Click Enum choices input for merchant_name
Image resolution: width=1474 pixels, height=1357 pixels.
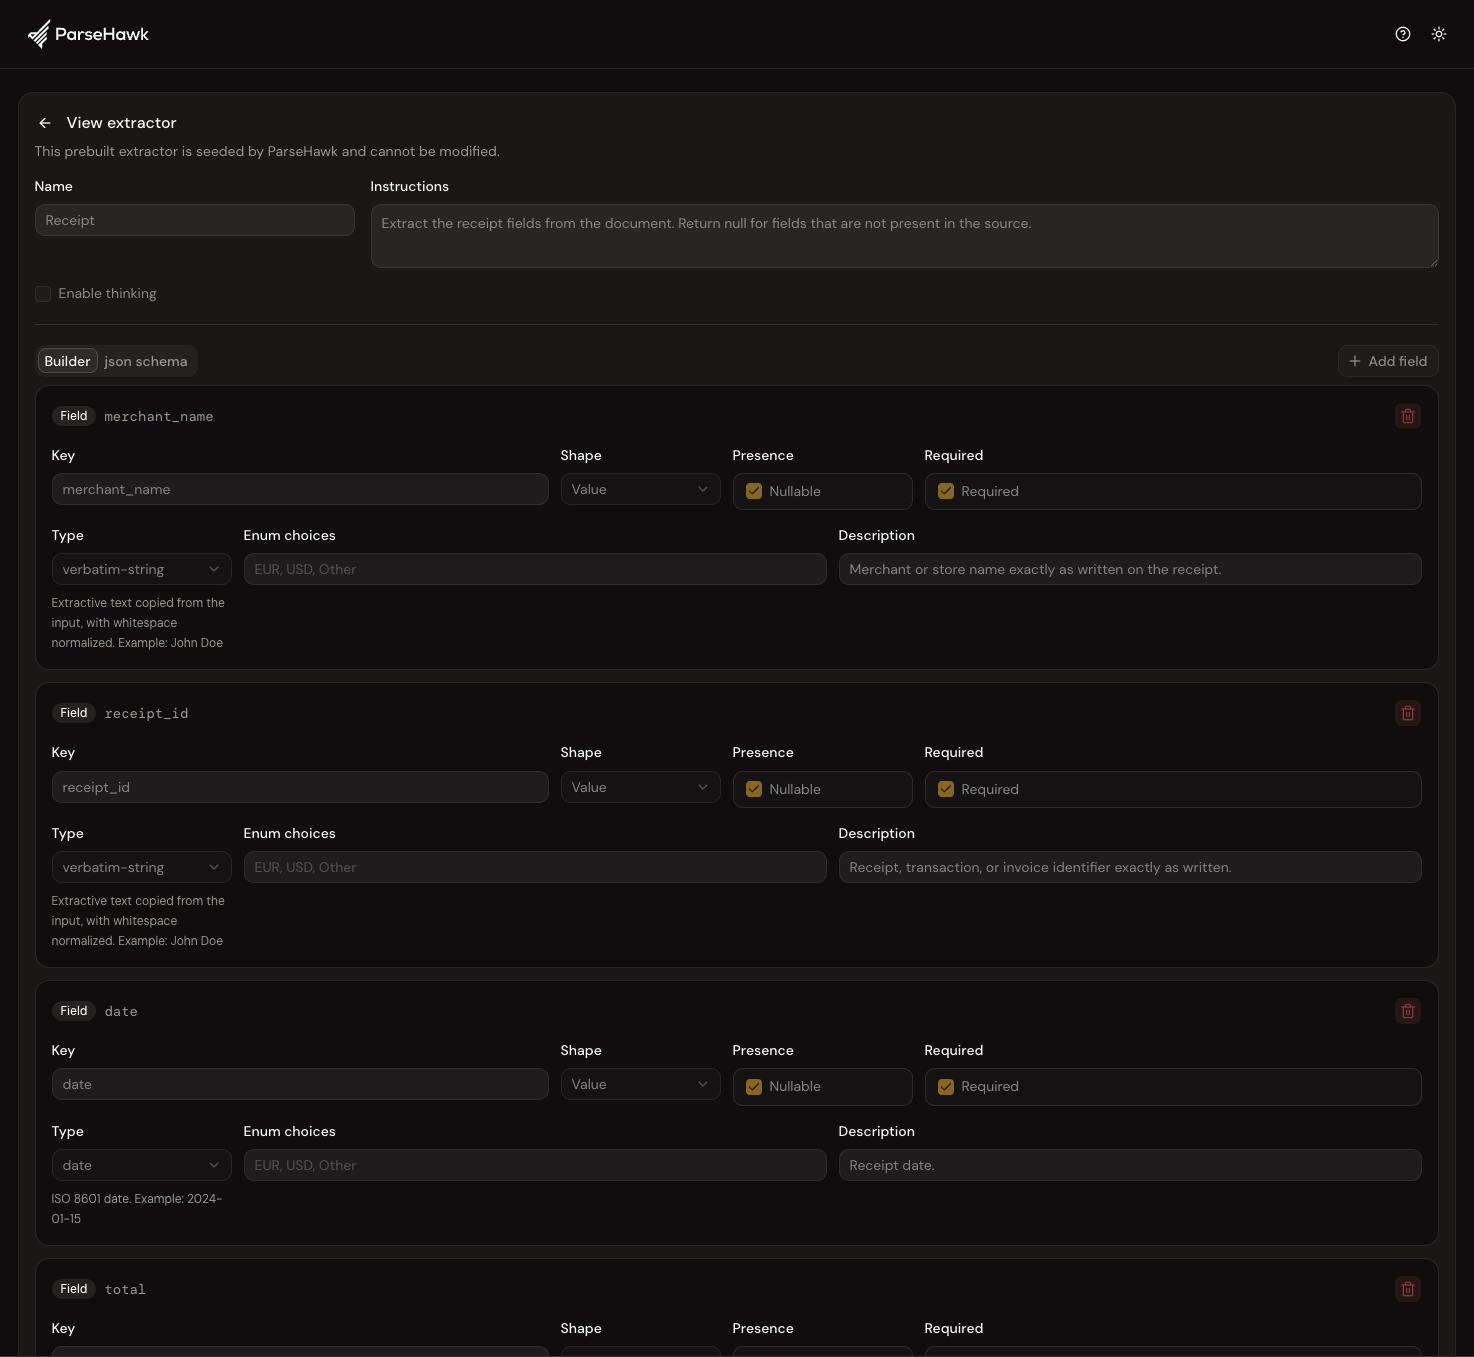(535, 569)
